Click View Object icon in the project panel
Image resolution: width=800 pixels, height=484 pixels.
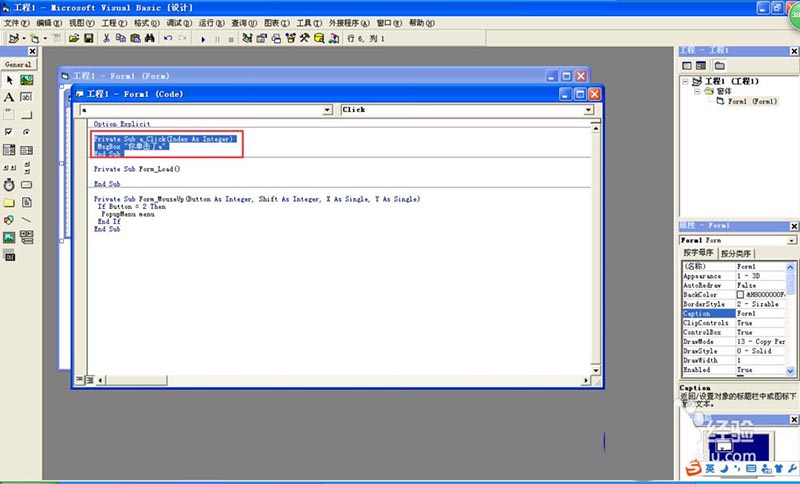[701, 65]
